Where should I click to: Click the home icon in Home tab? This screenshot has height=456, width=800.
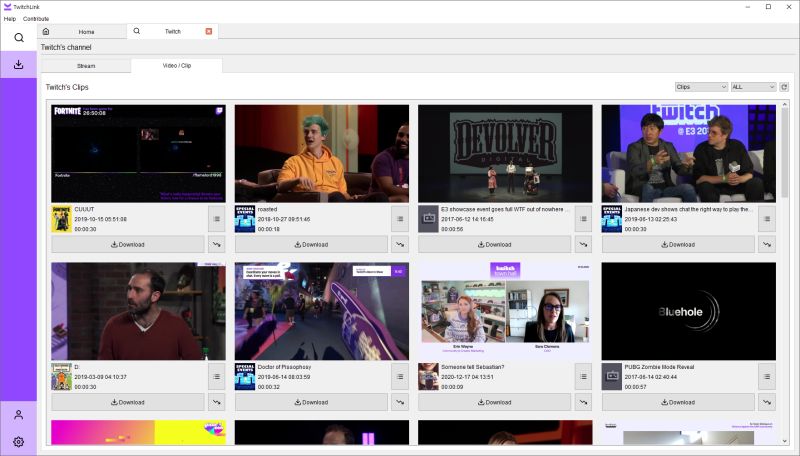click(x=46, y=32)
